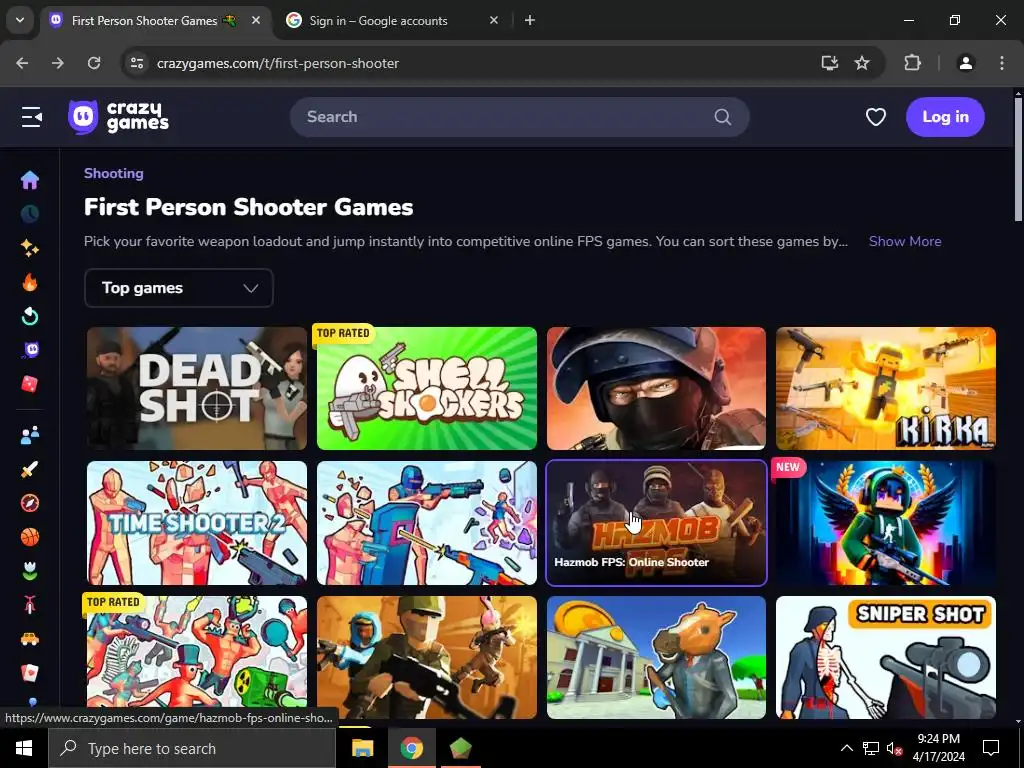The height and width of the screenshot is (768, 1024).
Task: Open Recently played clock icon
Action: tap(29, 214)
